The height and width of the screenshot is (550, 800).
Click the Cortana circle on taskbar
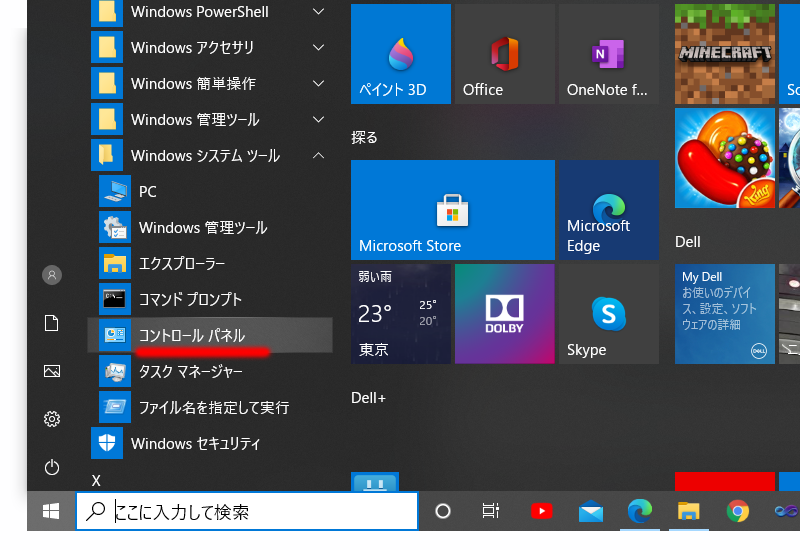pos(443,511)
